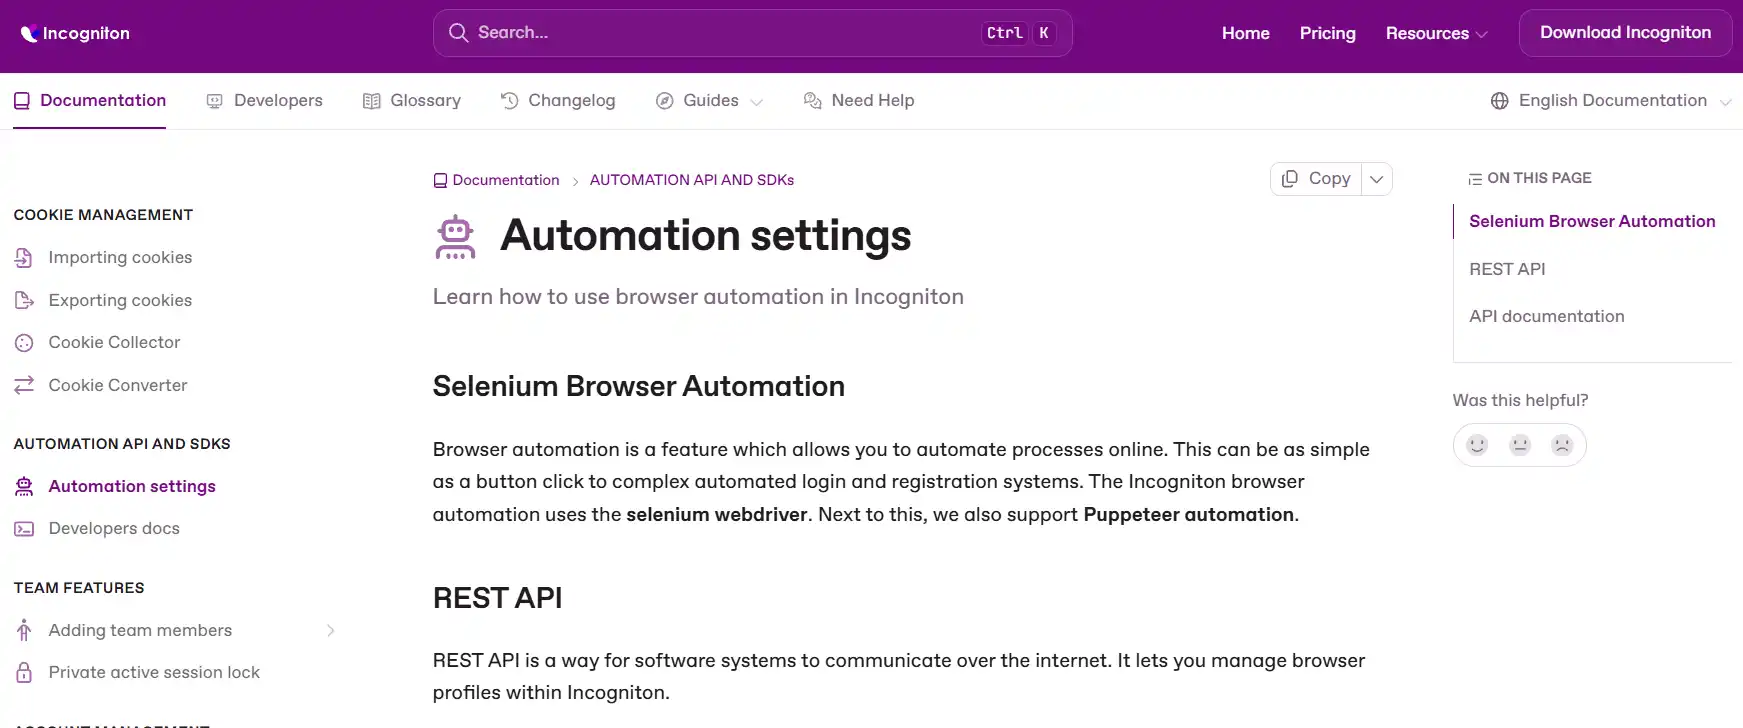Rate page with neutral face icon
Screen dimensions: 1743x728
(x=1520, y=444)
